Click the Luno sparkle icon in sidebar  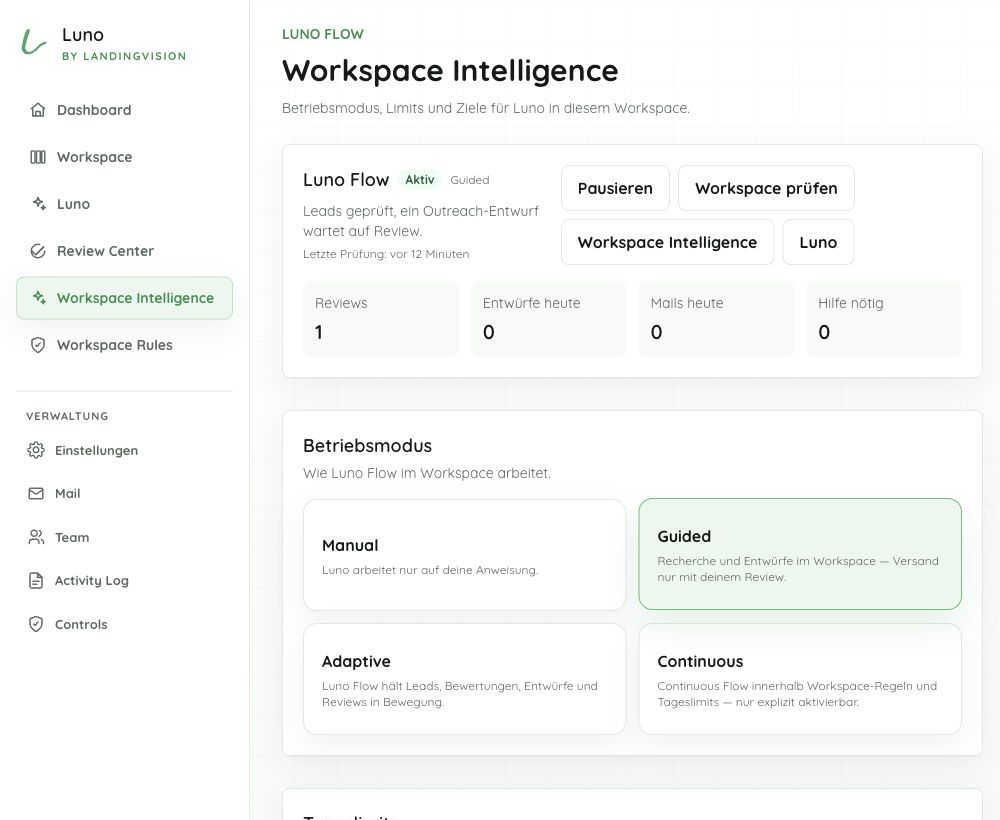39,203
